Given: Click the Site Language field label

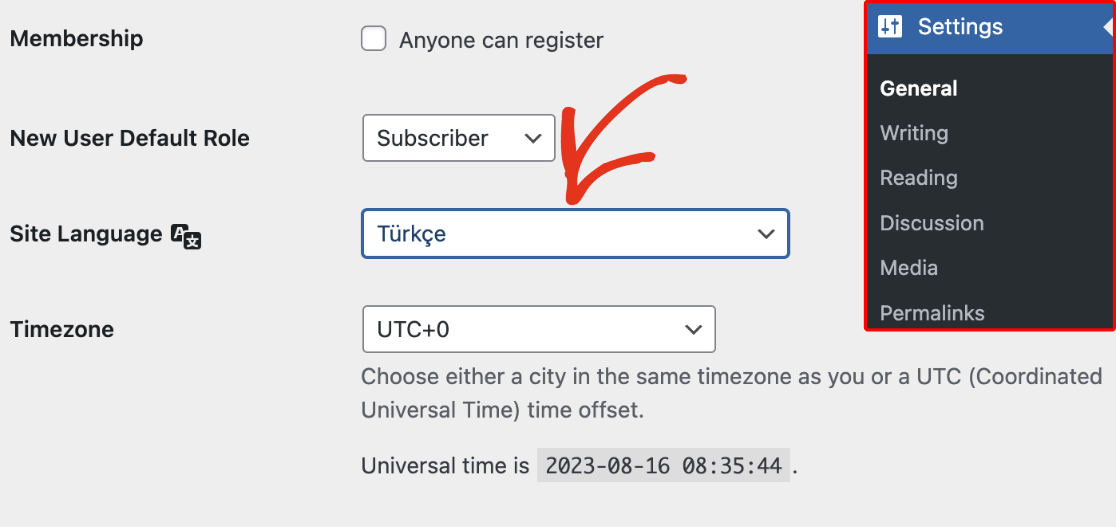Looking at the screenshot, I should (86, 234).
